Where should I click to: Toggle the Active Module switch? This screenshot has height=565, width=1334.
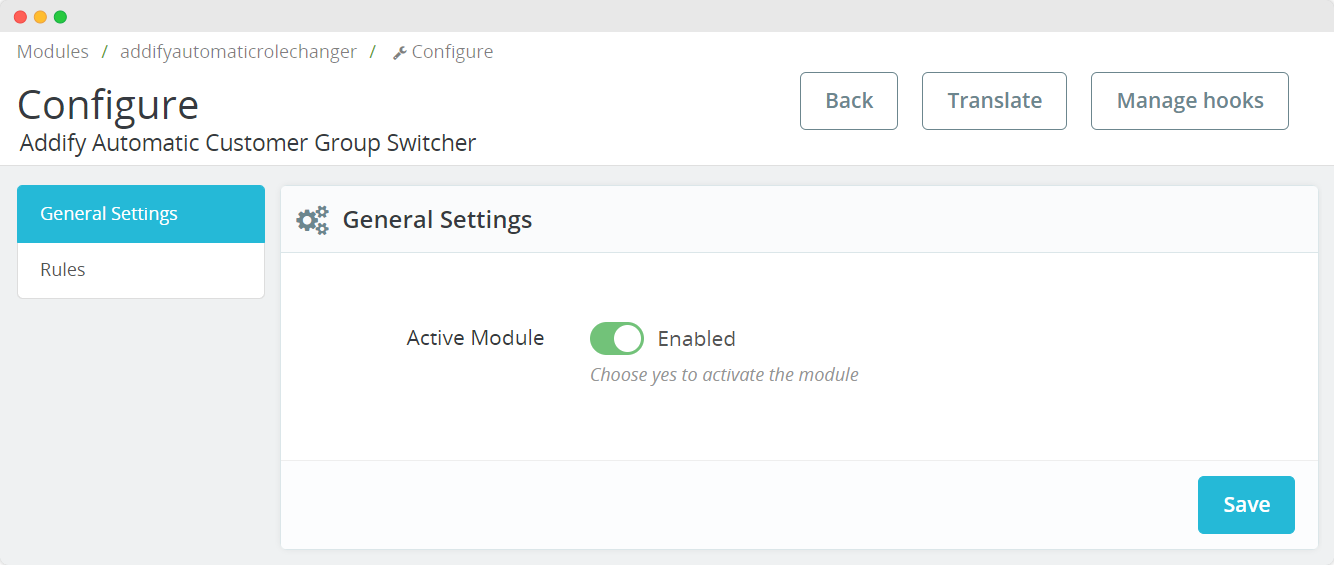pos(616,339)
